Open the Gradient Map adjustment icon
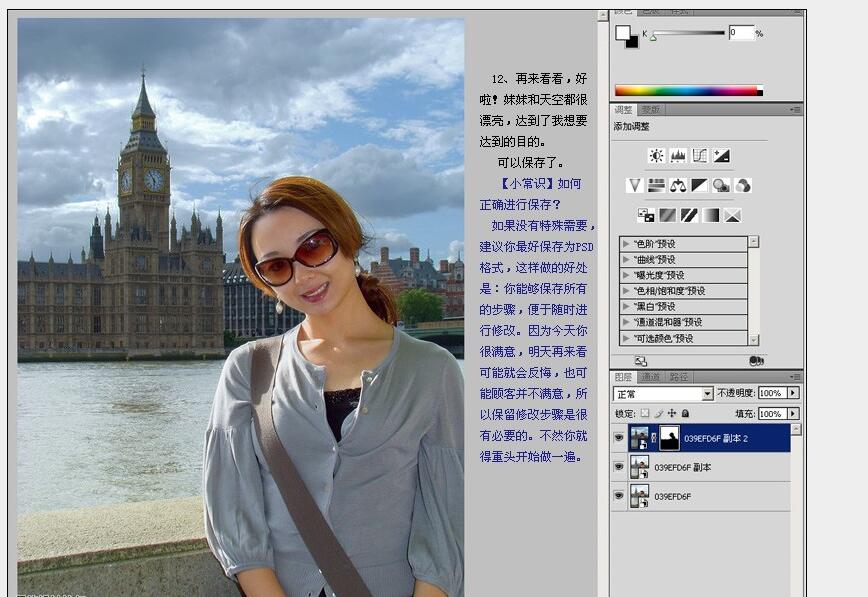868x597 pixels. (711, 214)
